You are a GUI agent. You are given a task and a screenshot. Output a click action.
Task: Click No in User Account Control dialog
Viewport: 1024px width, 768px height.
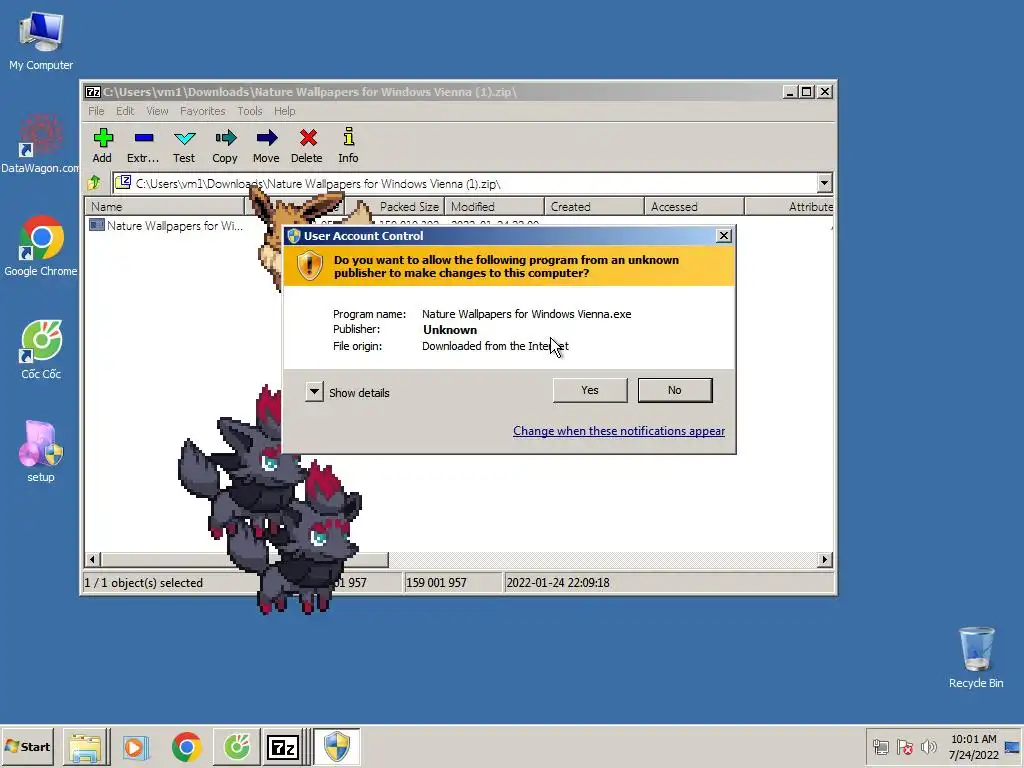coord(675,390)
